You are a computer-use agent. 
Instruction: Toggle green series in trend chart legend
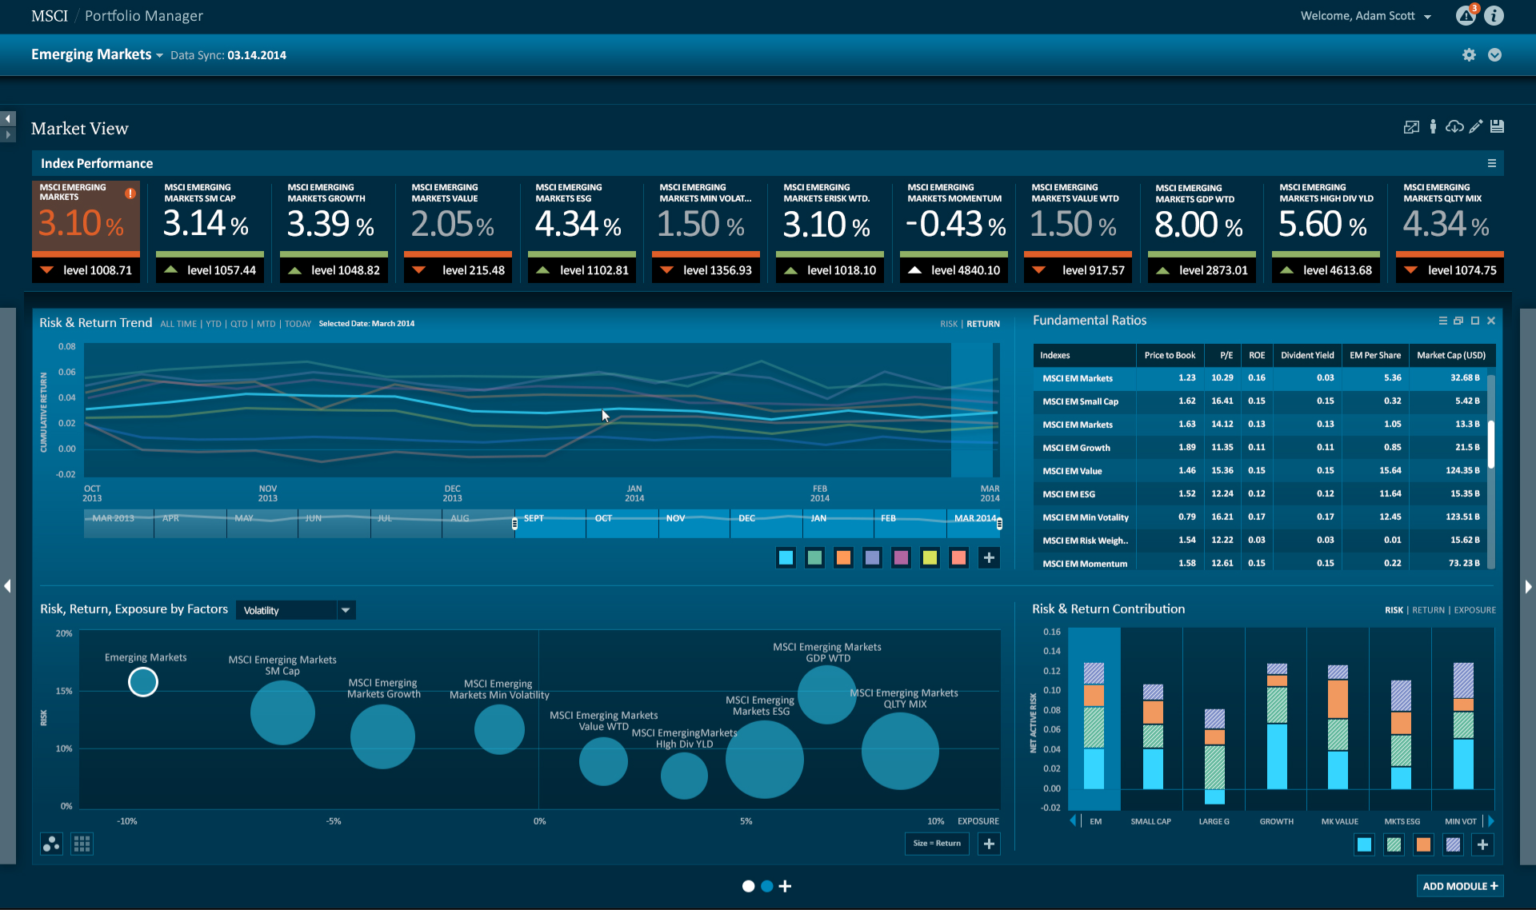pyautogui.click(x=815, y=558)
